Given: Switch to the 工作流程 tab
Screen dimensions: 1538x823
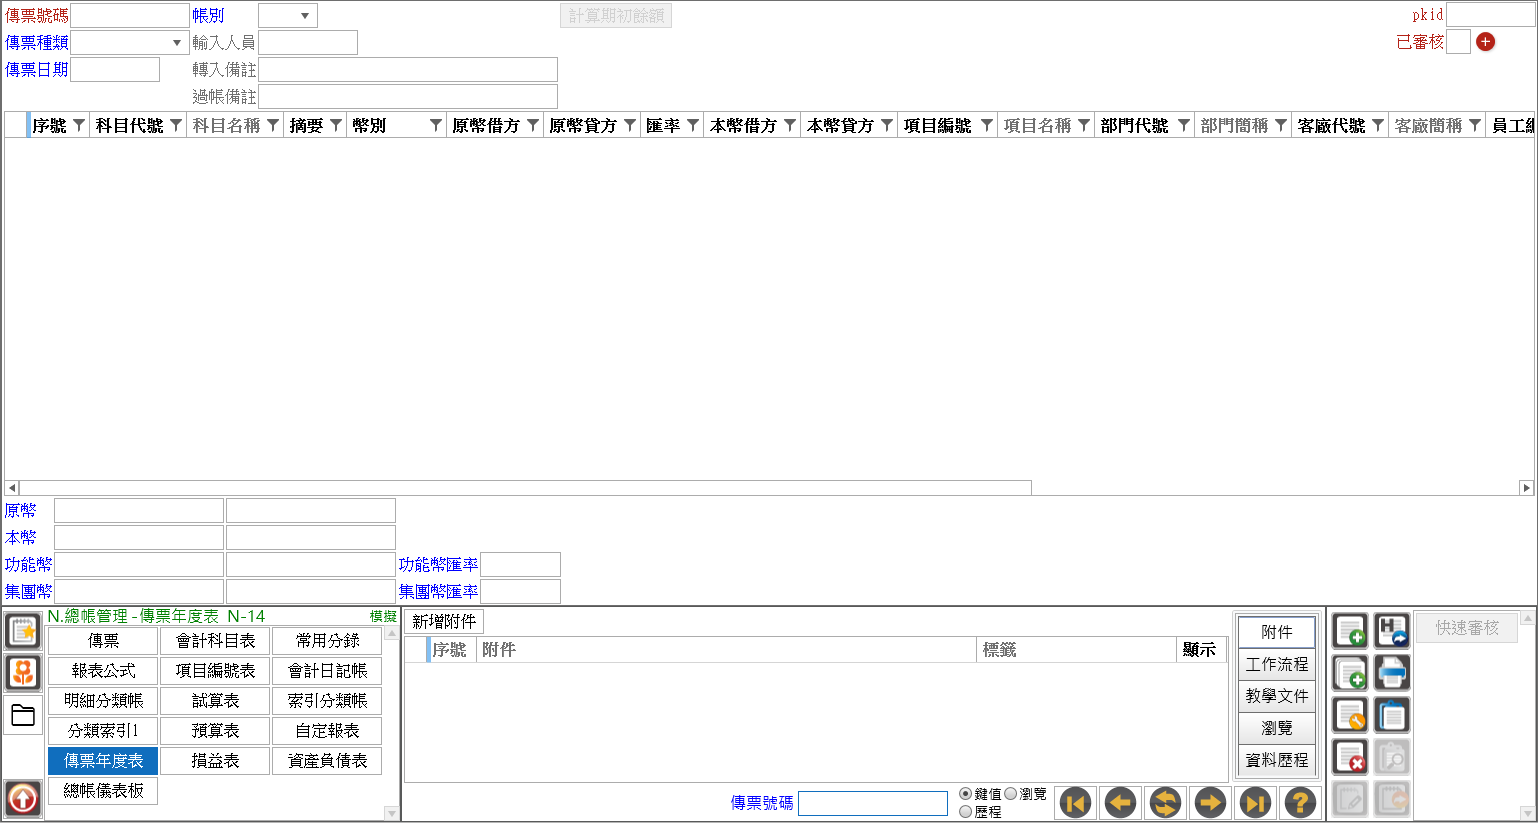Looking at the screenshot, I should tap(1277, 664).
